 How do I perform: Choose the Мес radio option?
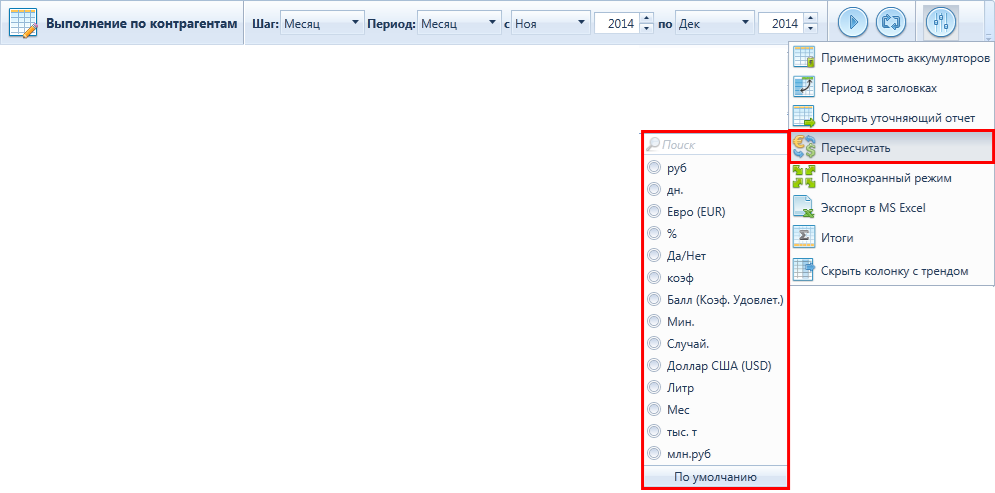(x=654, y=409)
